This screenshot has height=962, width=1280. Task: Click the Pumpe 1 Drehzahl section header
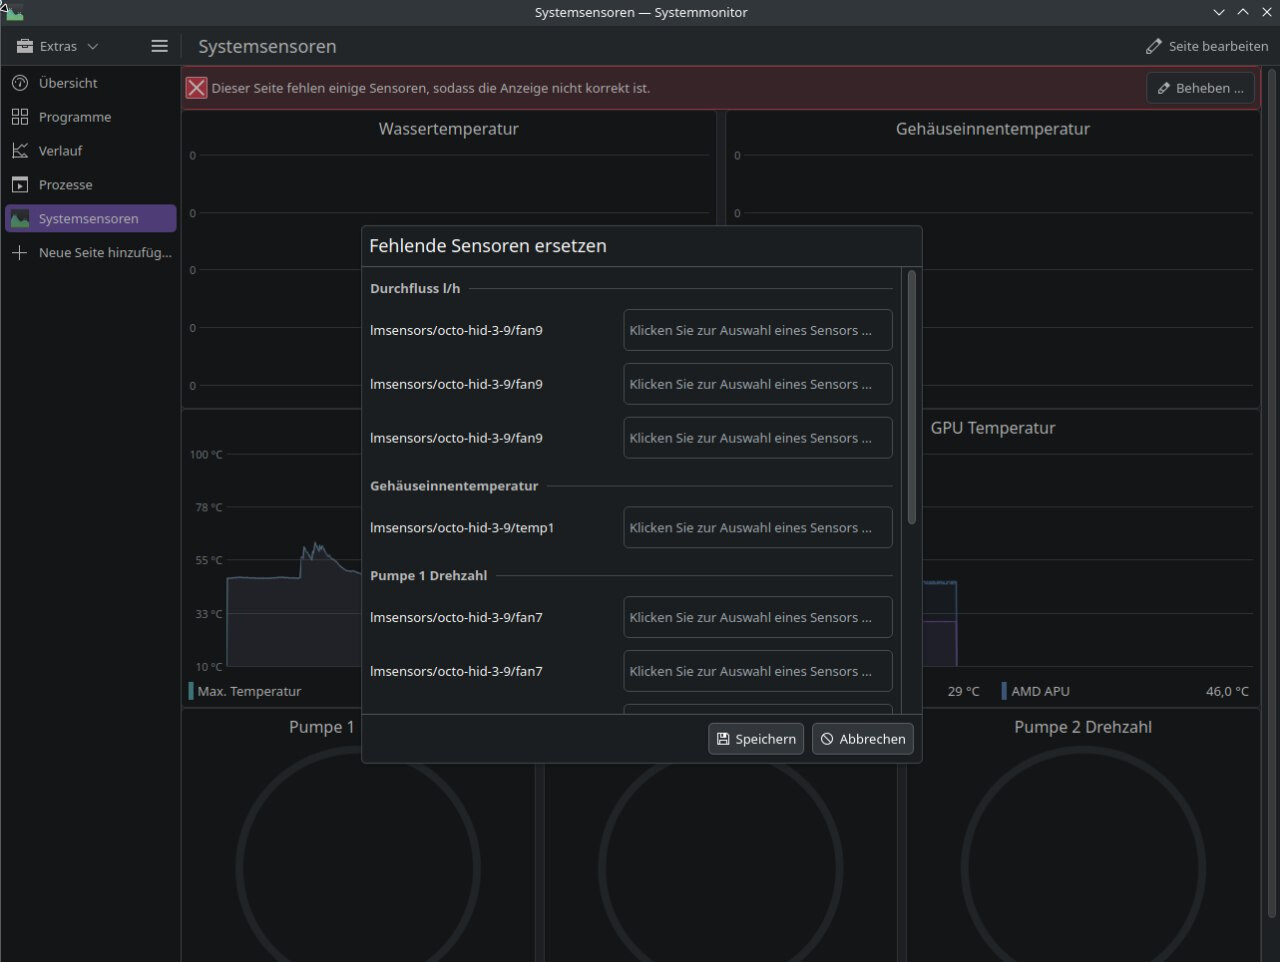tap(429, 576)
